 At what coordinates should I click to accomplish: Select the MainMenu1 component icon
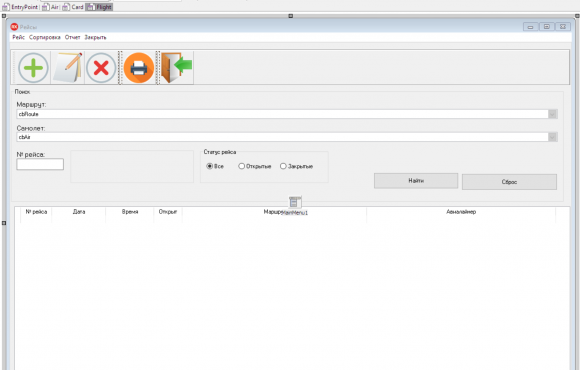[x=294, y=202]
